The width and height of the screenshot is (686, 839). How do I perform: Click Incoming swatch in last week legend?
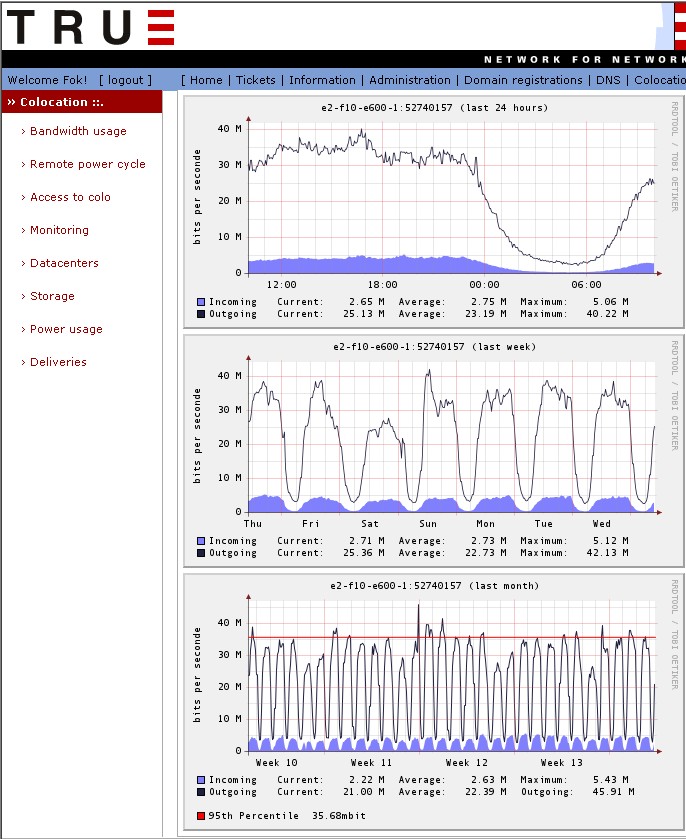(x=201, y=541)
